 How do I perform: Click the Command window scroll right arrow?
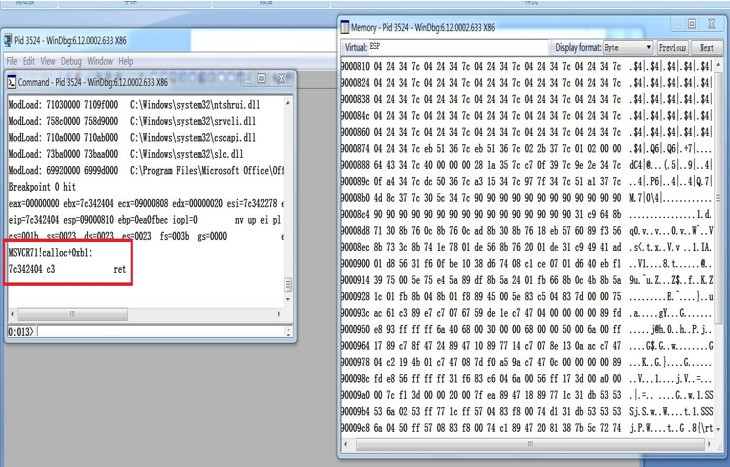(x=279, y=314)
